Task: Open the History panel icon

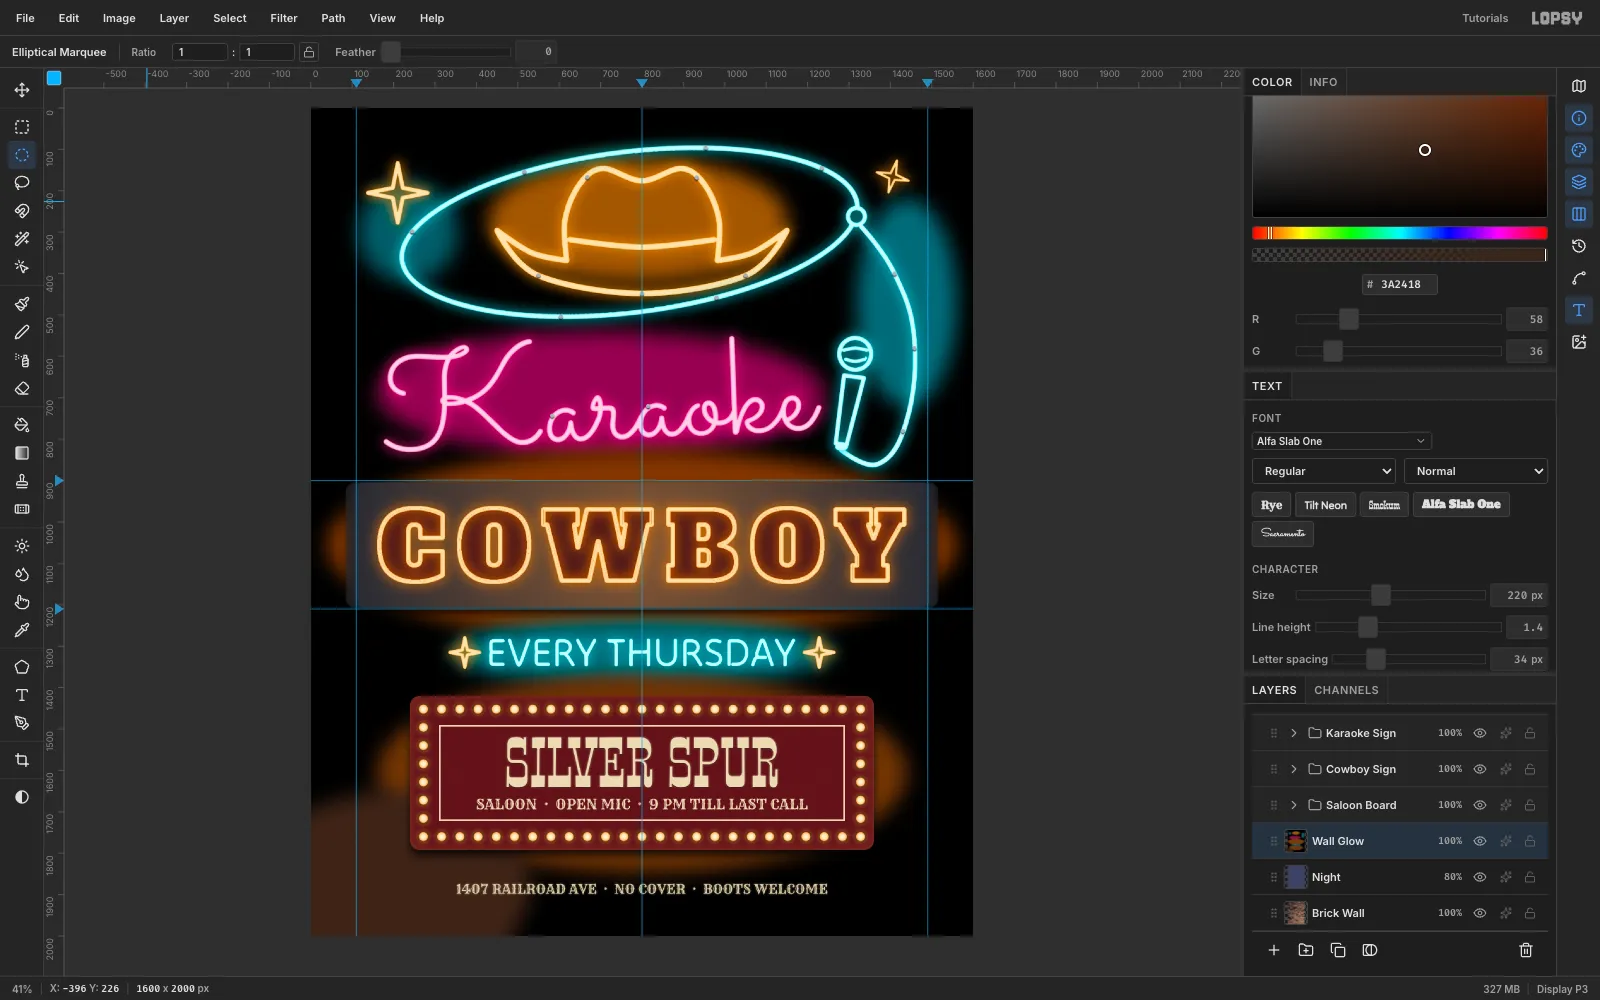Action: (1579, 246)
